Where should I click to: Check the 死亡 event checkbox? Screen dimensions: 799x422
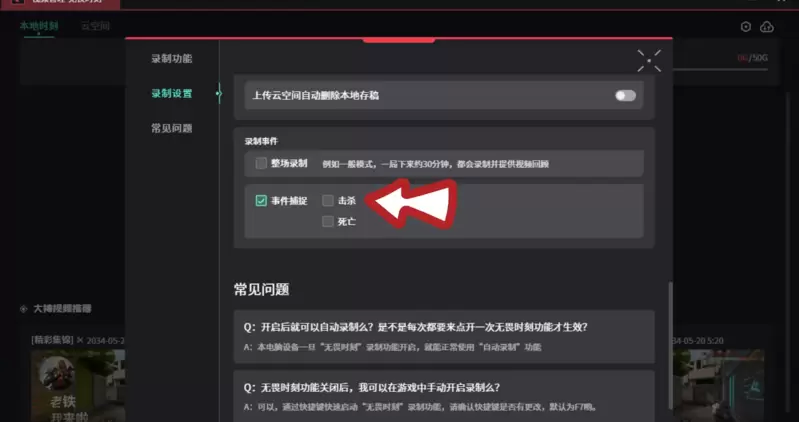(328, 221)
